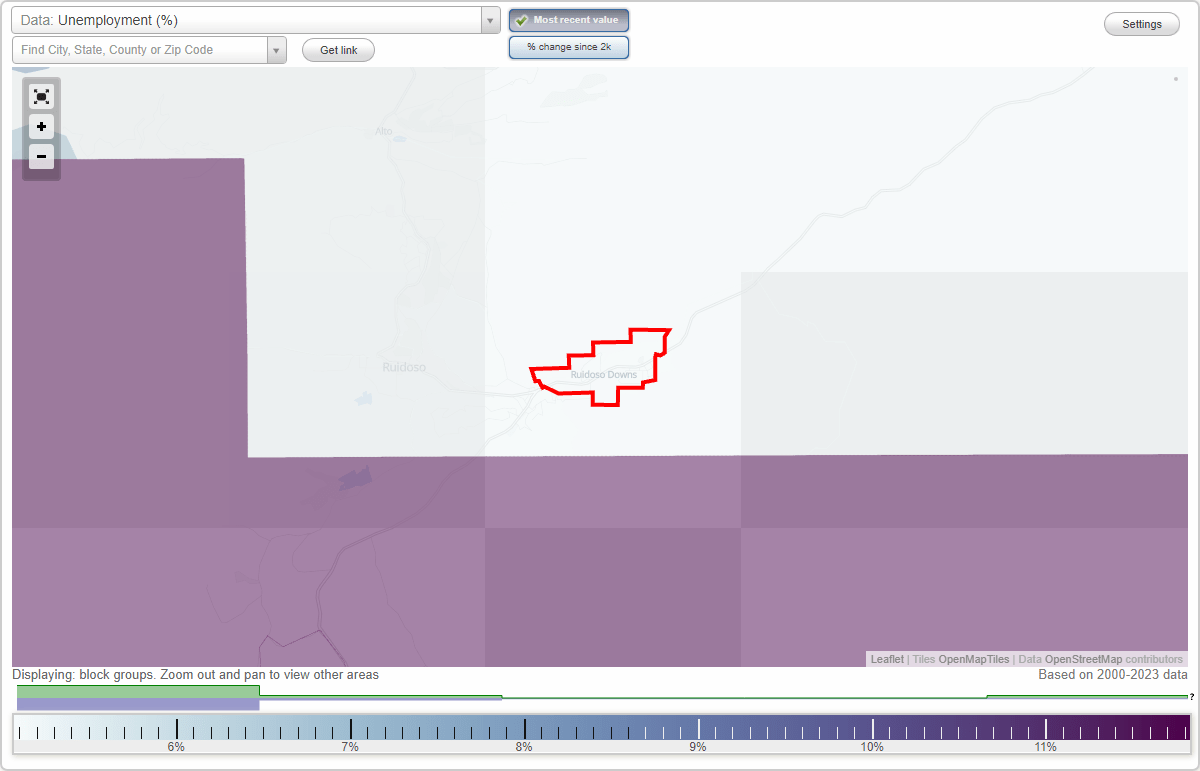Click the full-extent map view icon
The image size is (1200, 771).
click(41, 96)
